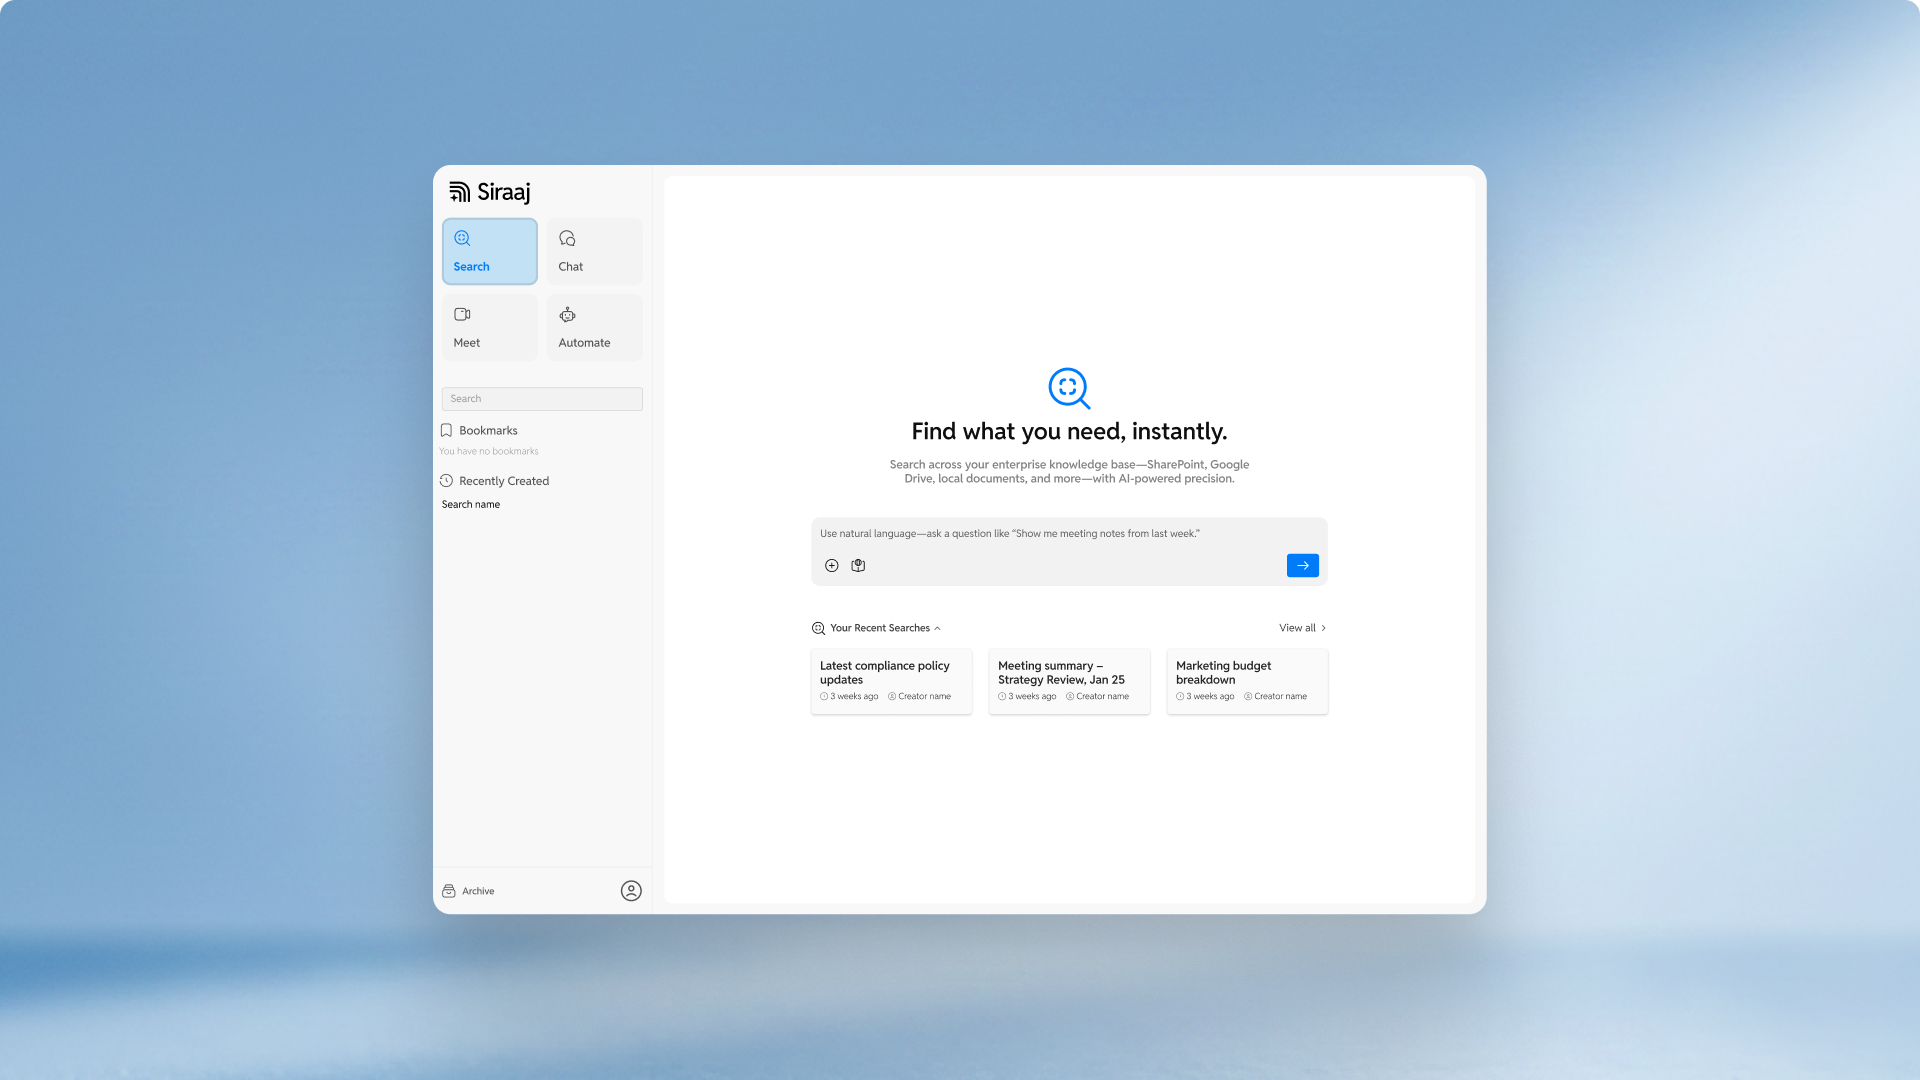The height and width of the screenshot is (1080, 1920).
Task: Open the Meet tab
Action: [x=490, y=327]
